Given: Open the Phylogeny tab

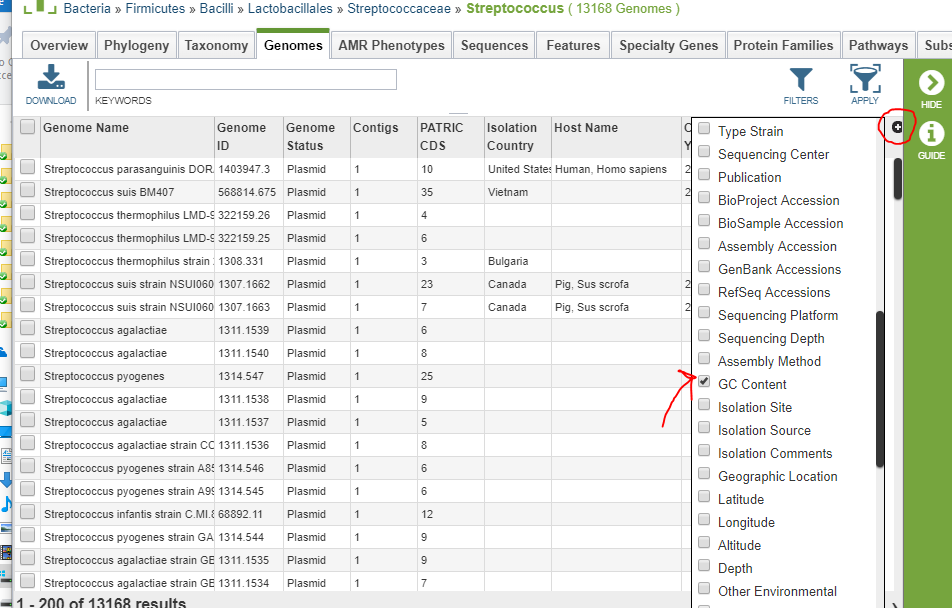Looking at the screenshot, I should click(137, 46).
